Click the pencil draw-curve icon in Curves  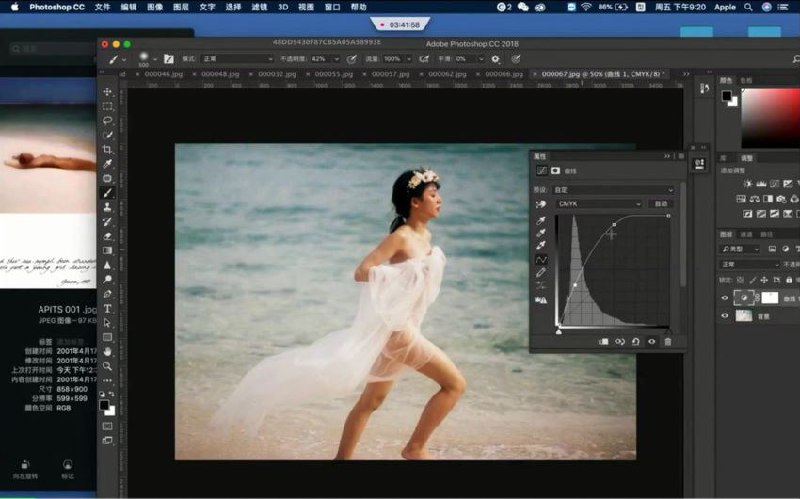(x=541, y=272)
